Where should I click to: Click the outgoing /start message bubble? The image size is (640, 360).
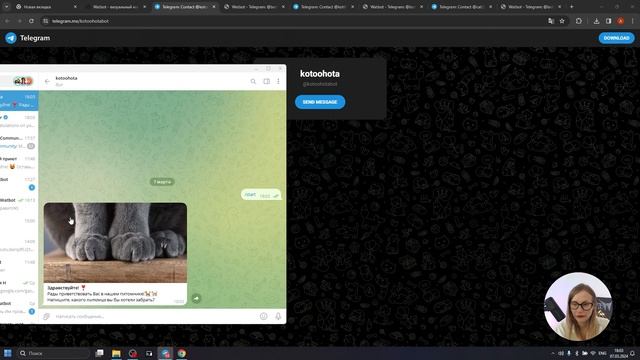click(x=261, y=195)
